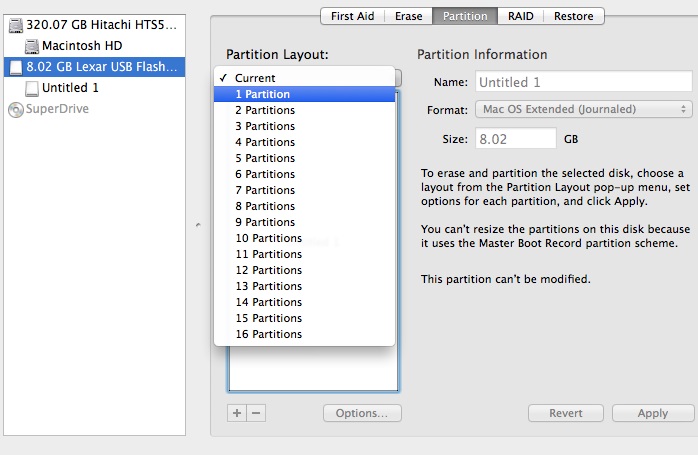Image resolution: width=698 pixels, height=455 pixels.
Task: Choose 3 Partitions layout
Action: (304, 126)
